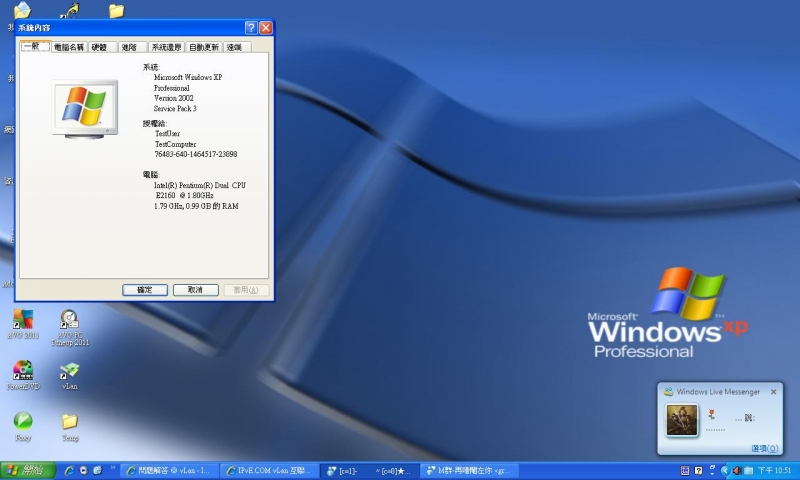Viewport: 800px width, 480px height.
Task: Switch to the 硬體 tab
Action: [99, 47]
